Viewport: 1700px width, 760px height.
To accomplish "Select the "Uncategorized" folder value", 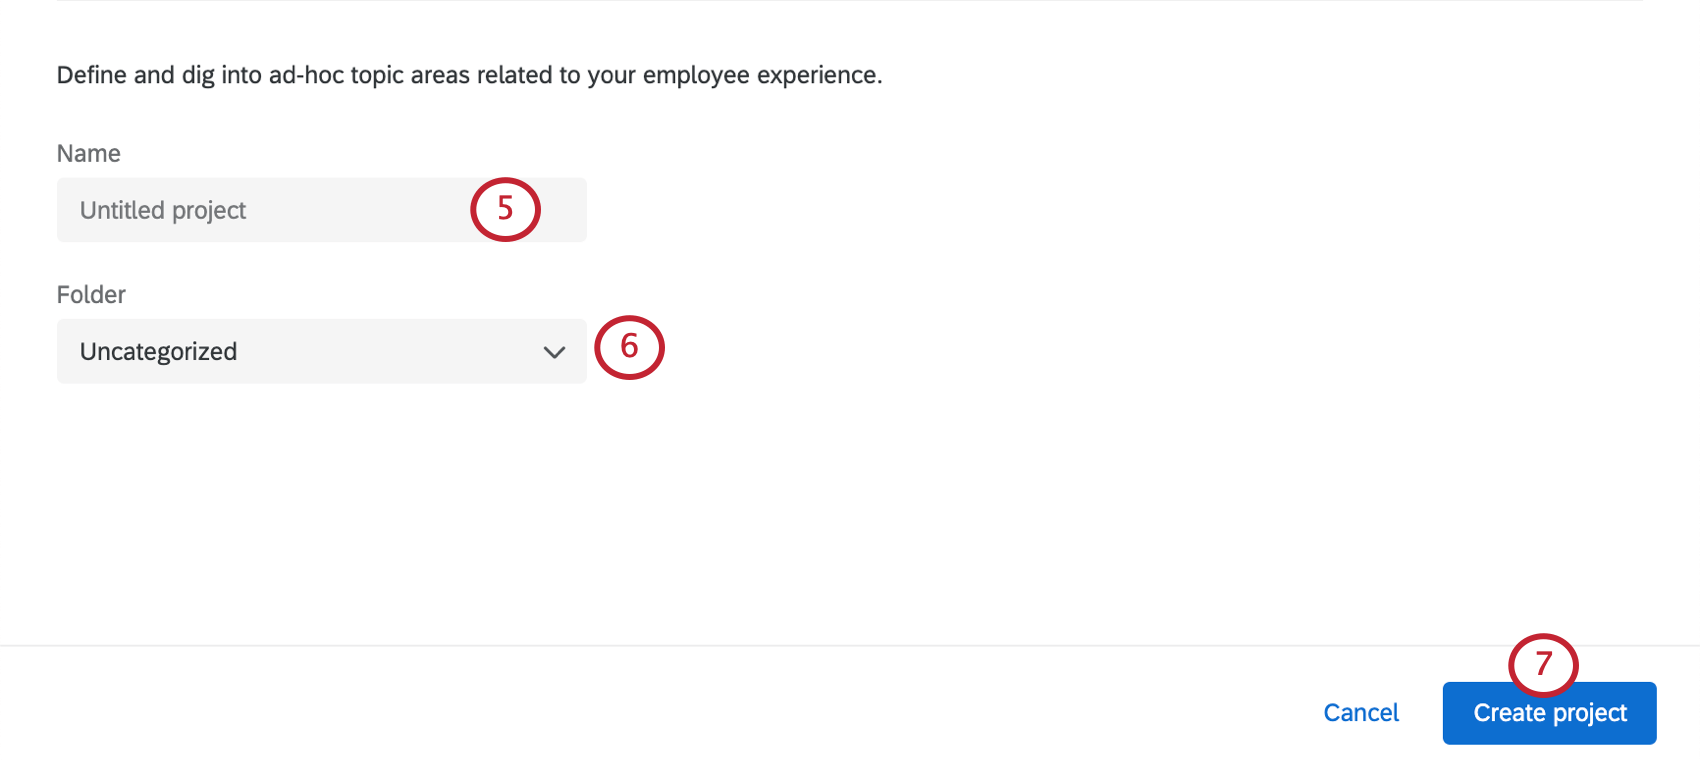I will [159, 352].
